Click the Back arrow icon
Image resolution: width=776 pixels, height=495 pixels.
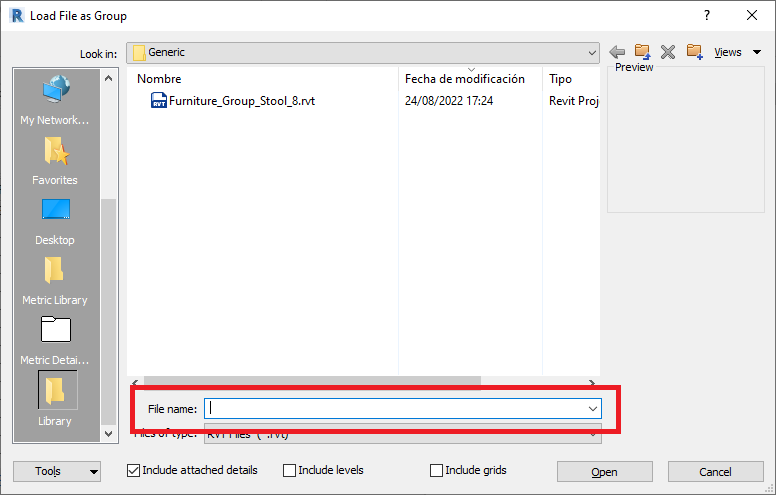pos(617,51)
